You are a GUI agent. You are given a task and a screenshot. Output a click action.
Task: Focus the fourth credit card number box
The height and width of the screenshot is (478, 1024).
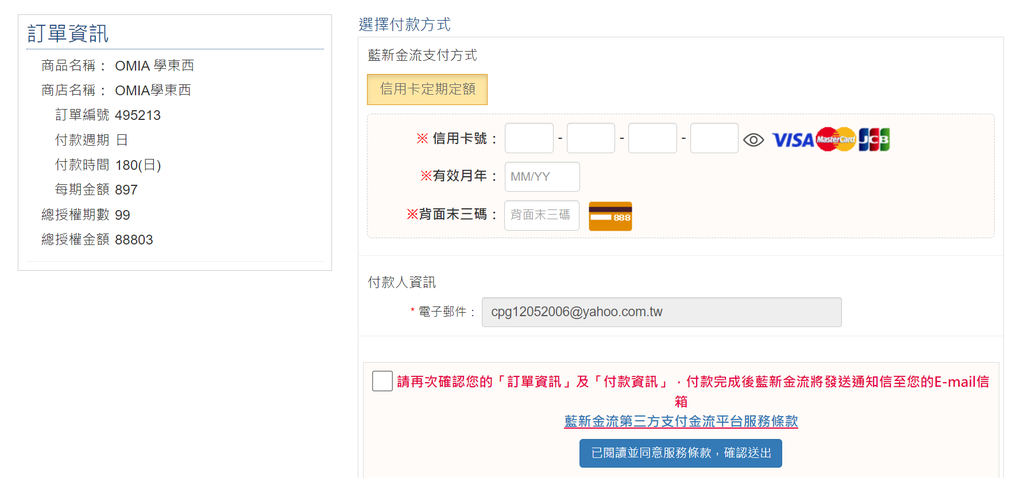click(714, 138)
